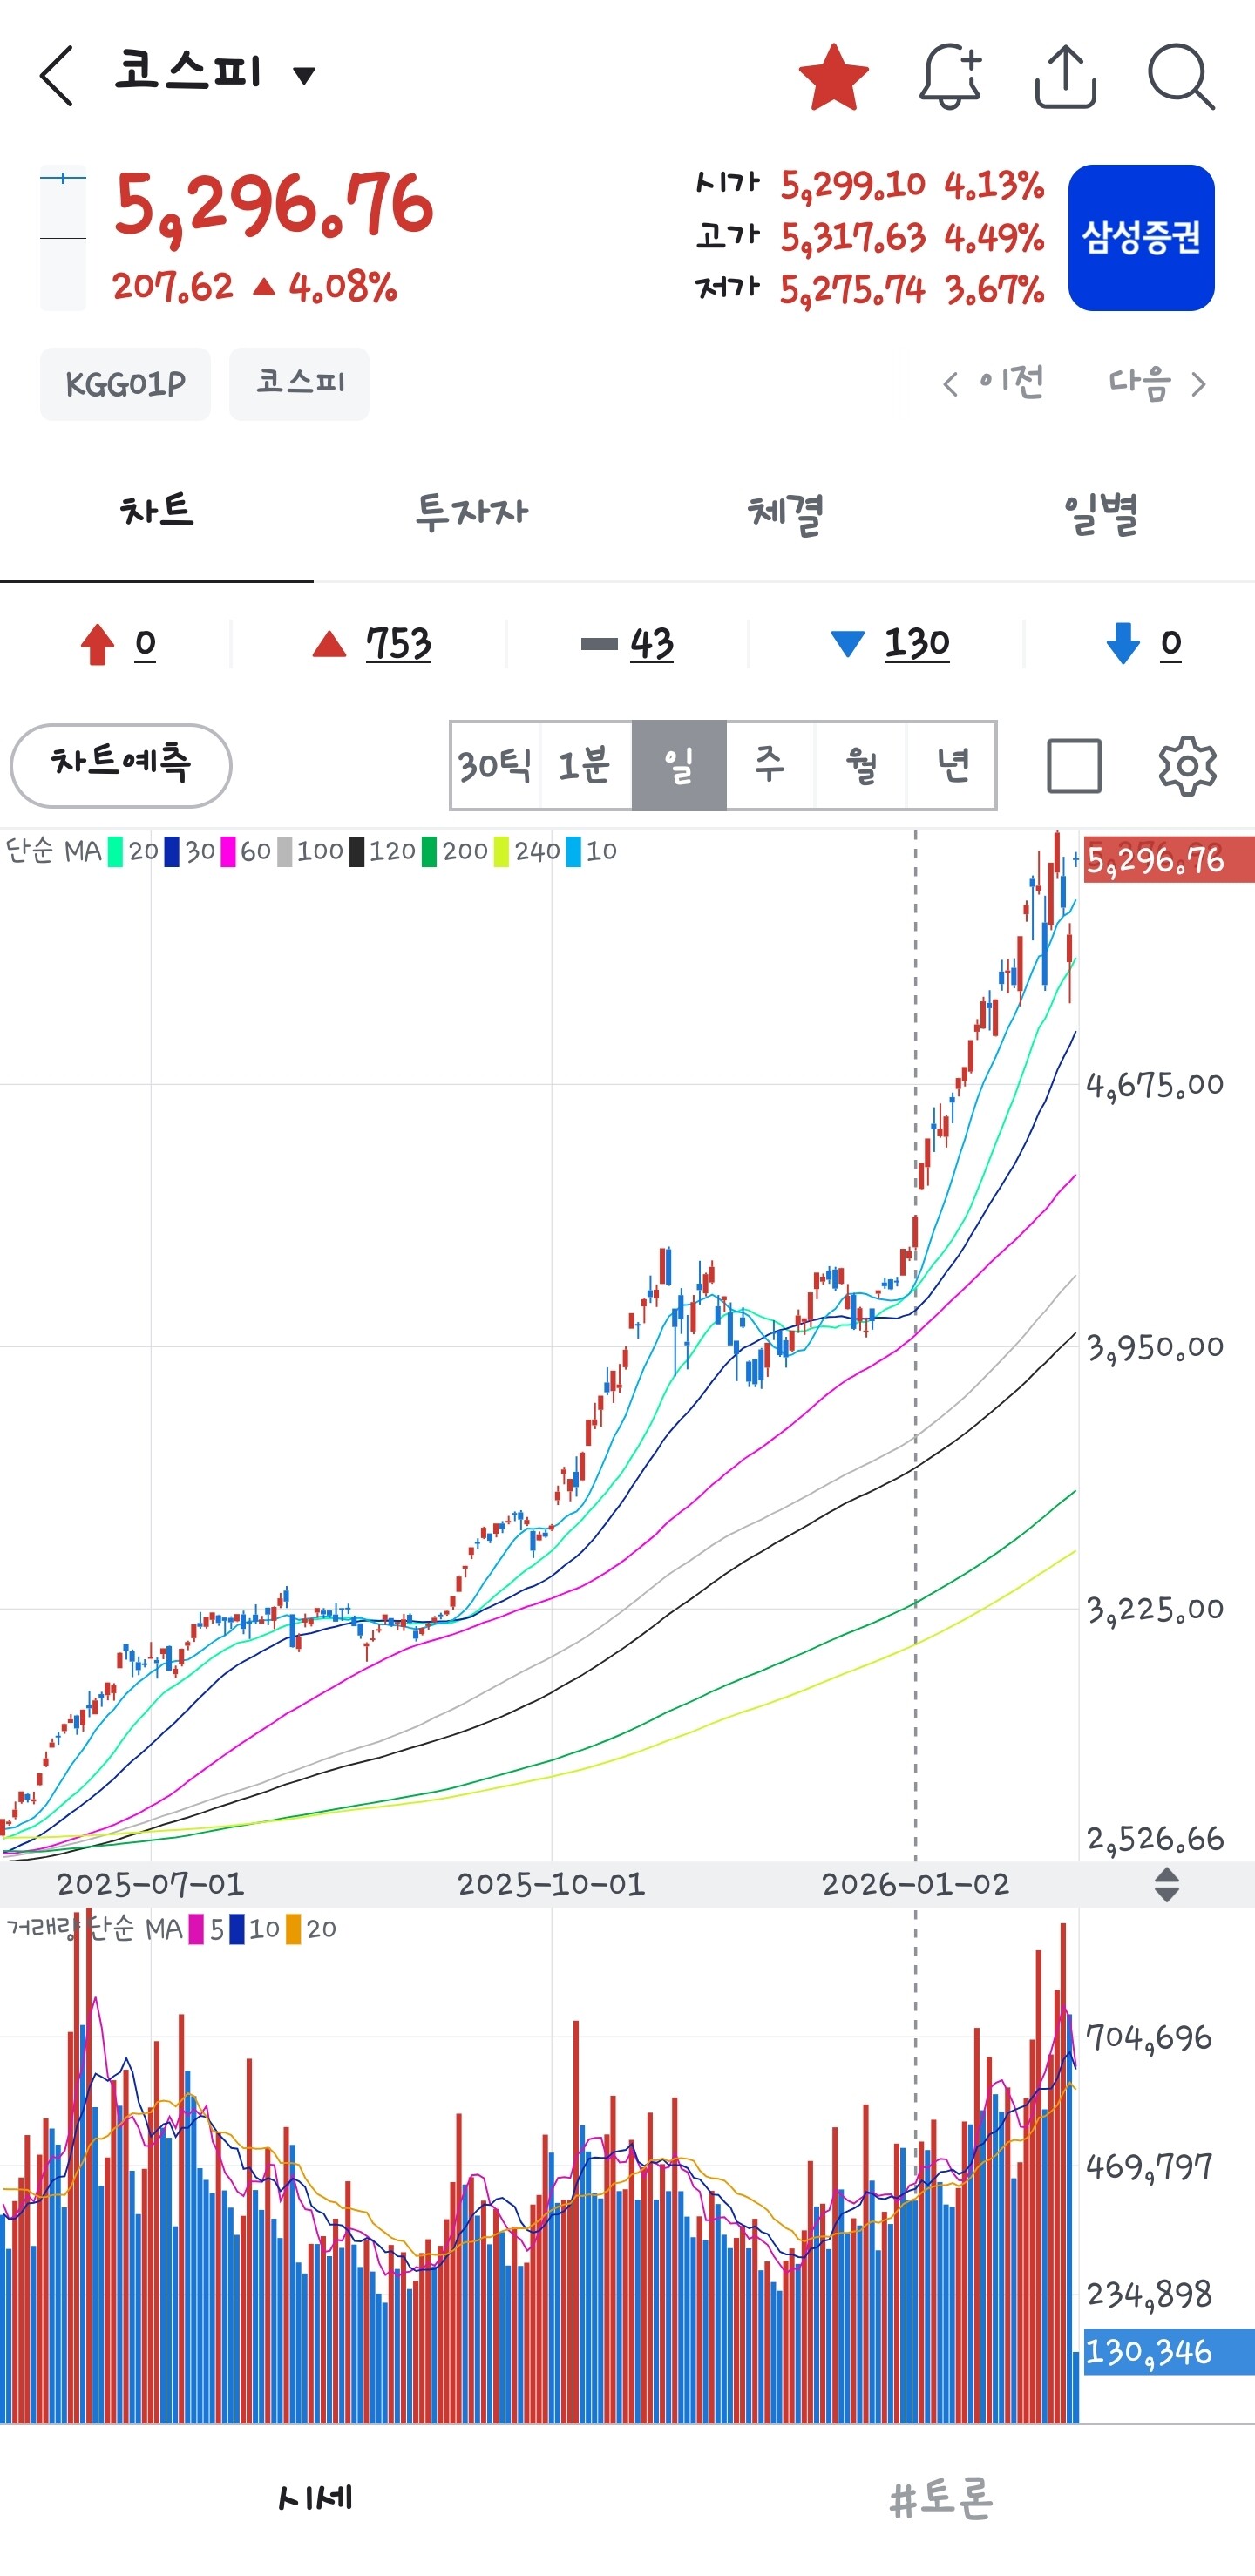Open the share icon
Image resolution: width=1255 pixels, height=2576 pixels.
pos(1065,77)
